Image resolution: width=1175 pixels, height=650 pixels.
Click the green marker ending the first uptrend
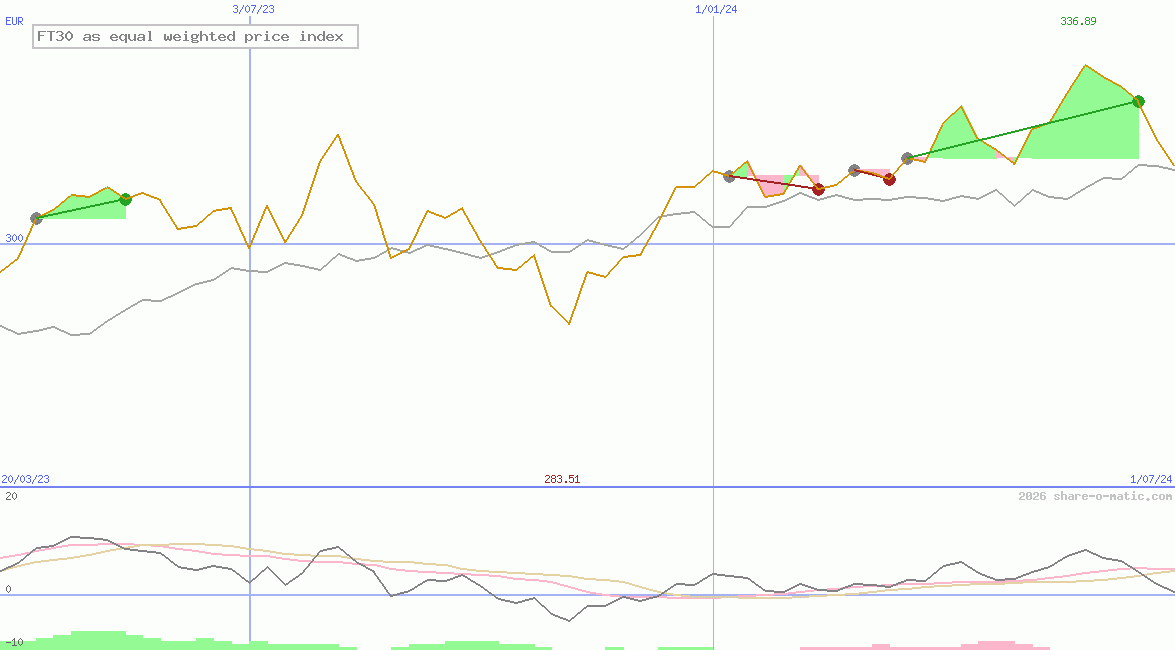(124, 199)
